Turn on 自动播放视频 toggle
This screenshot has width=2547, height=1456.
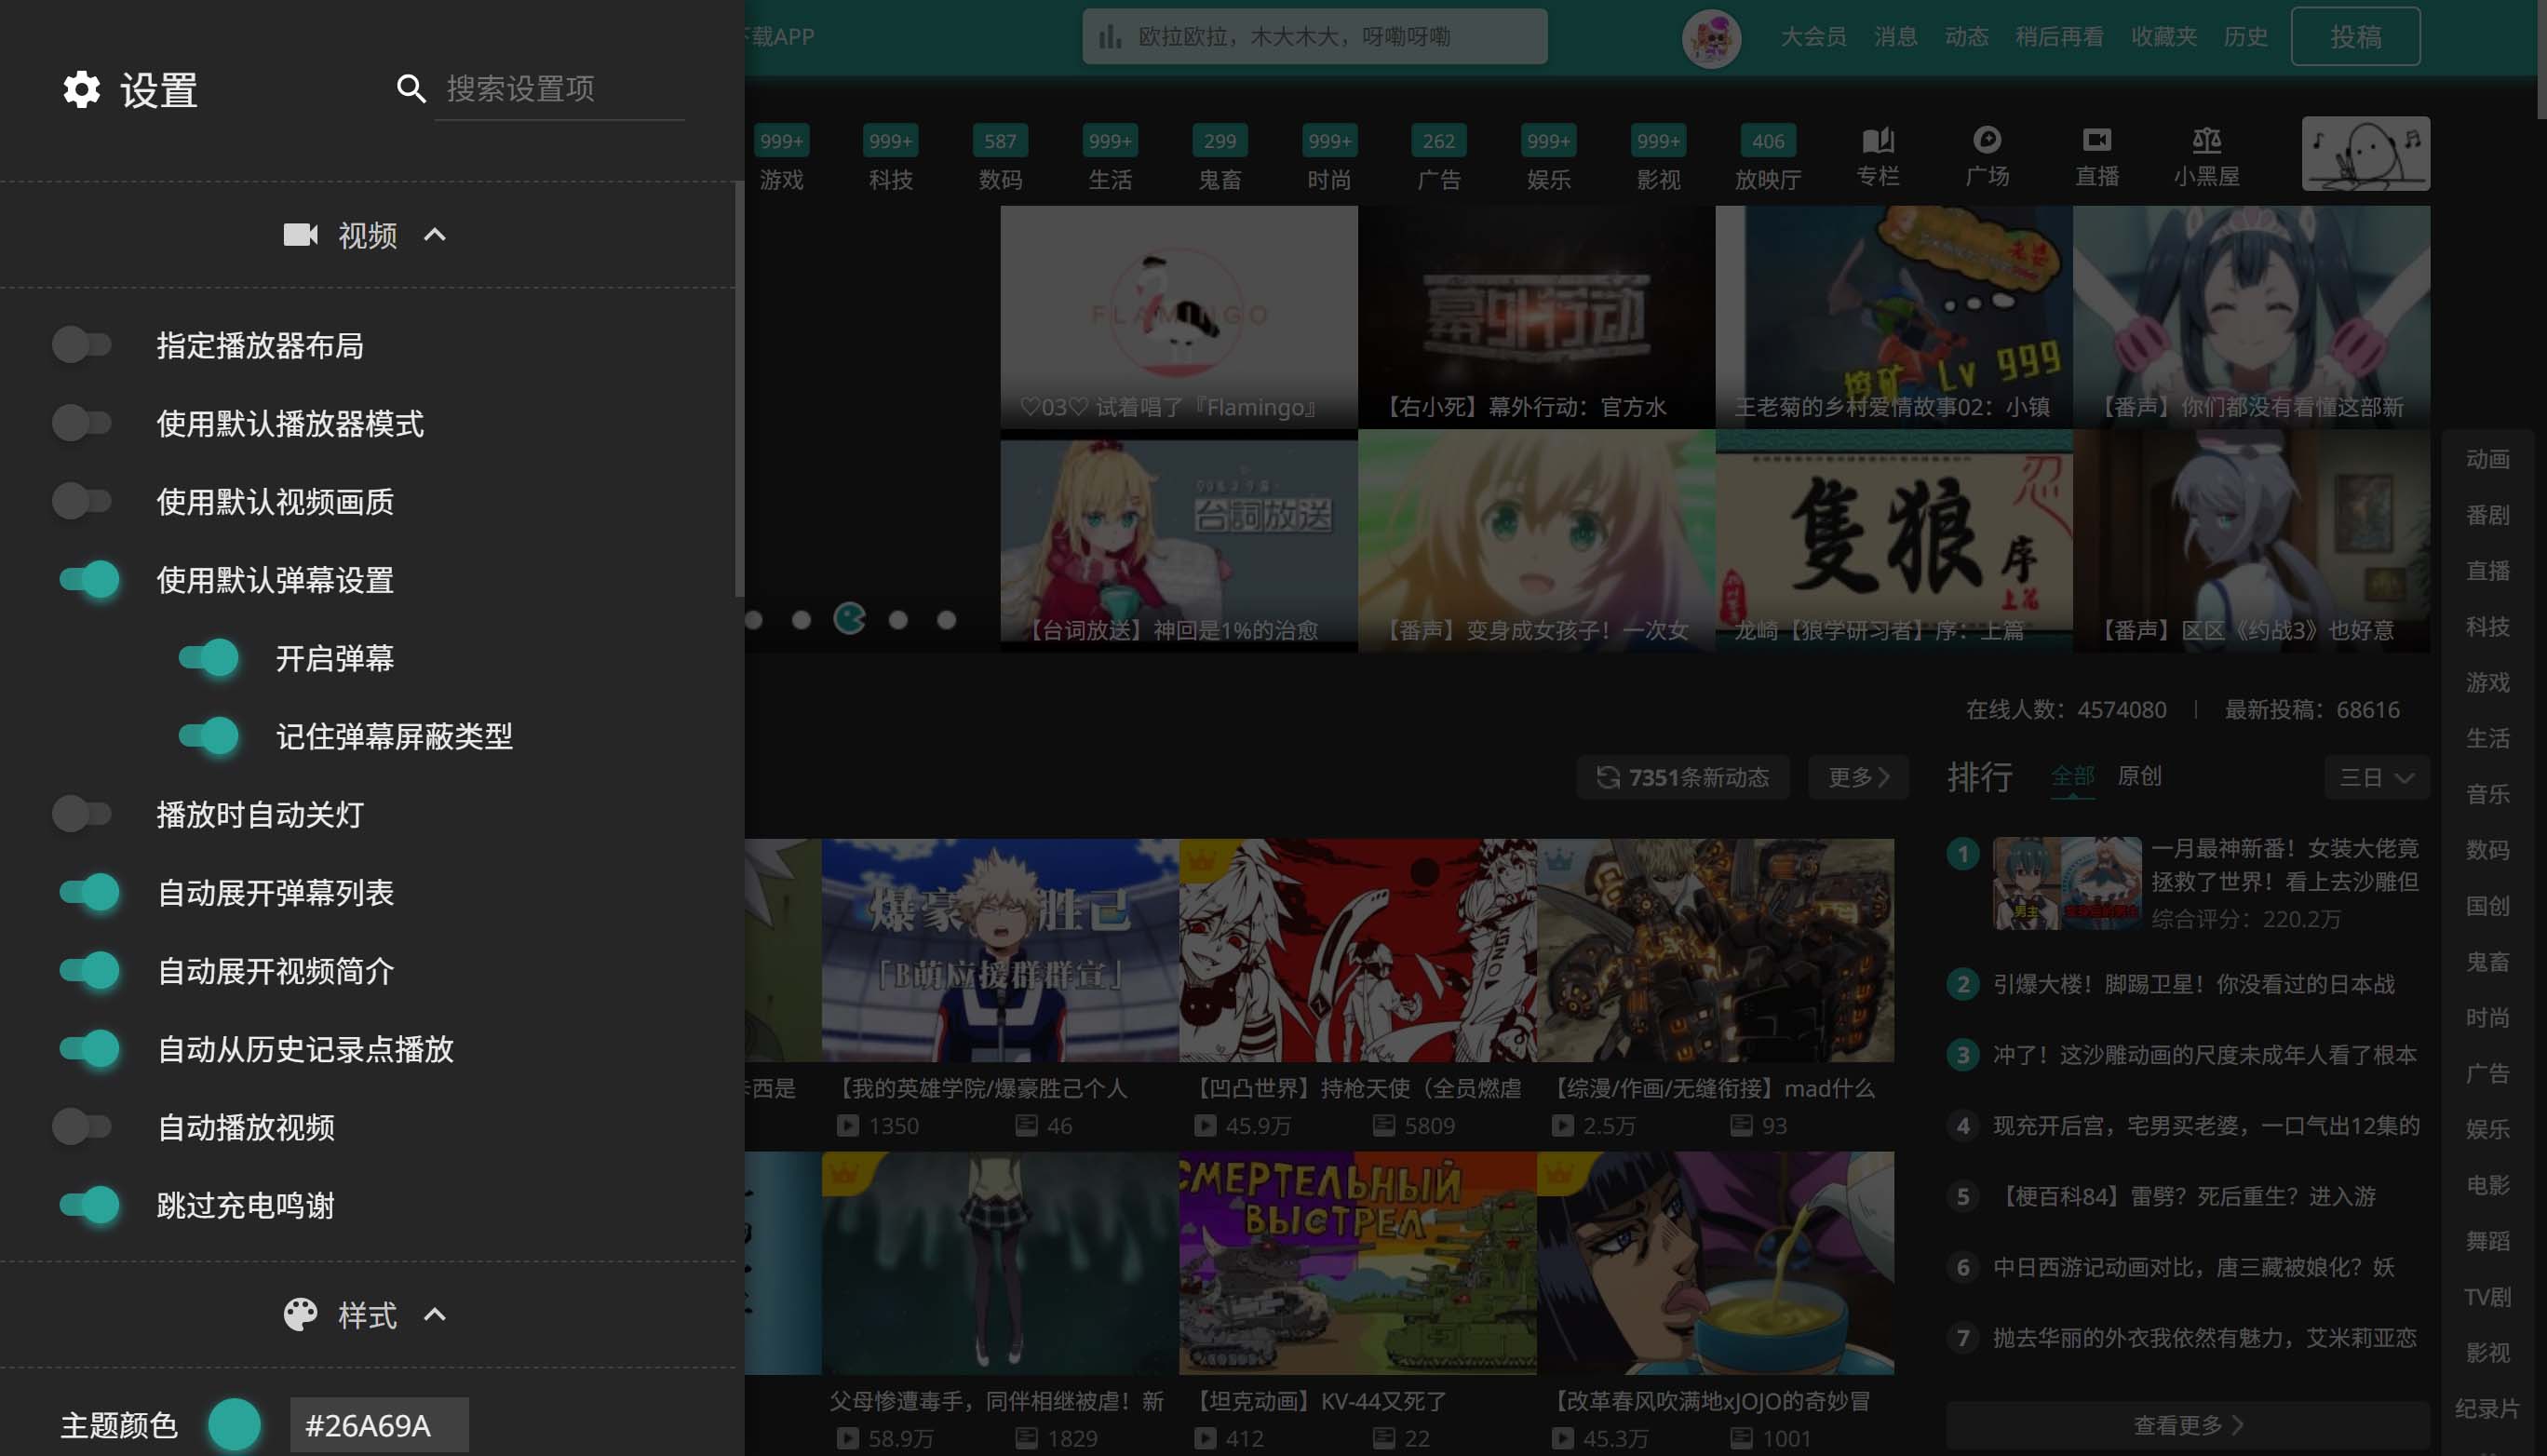coord(83,1127)
